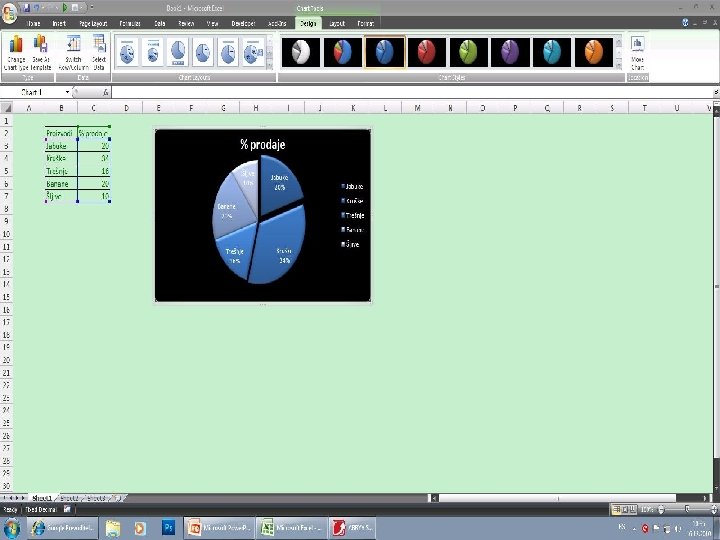Choose the multicolor pie chart style

[343, 52]
